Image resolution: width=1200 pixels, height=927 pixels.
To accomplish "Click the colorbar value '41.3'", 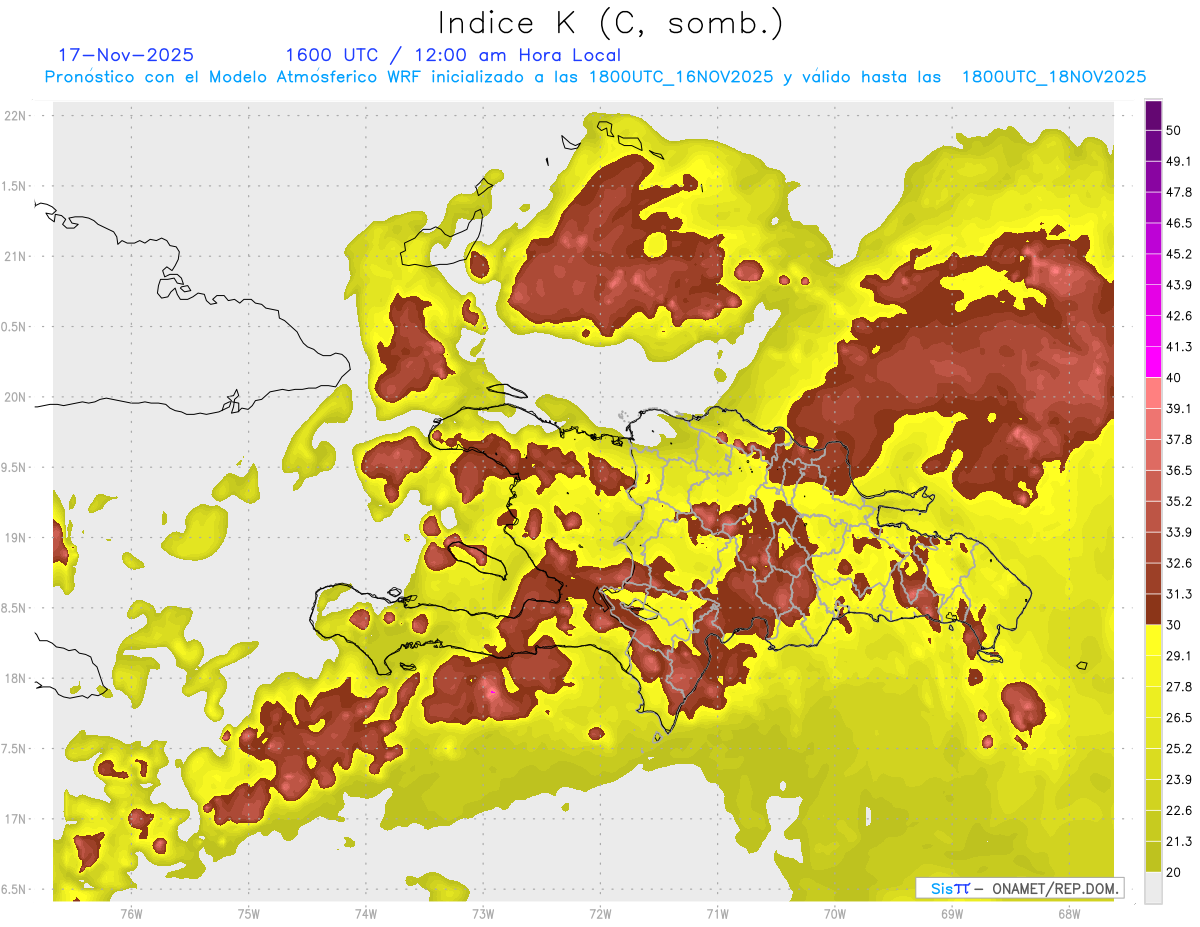I will (1179, 347).
